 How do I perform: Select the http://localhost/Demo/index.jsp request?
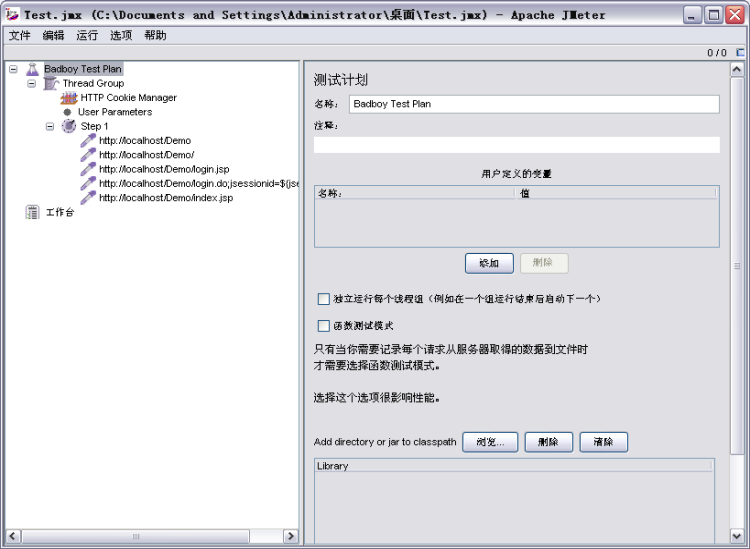(x=166, y=198)
